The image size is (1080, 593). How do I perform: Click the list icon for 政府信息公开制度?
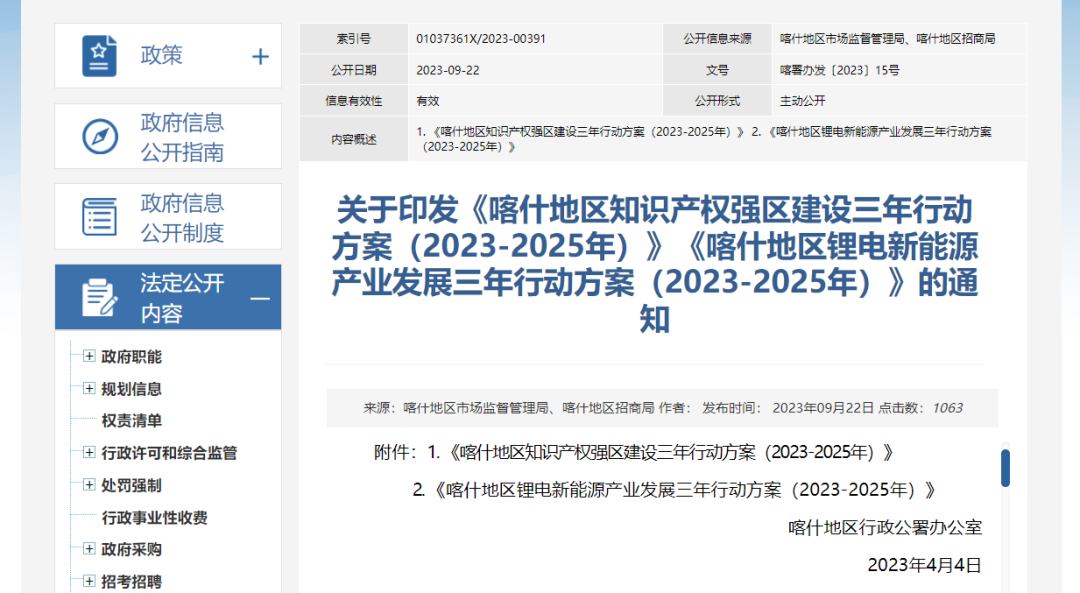[x=100, y=217]
